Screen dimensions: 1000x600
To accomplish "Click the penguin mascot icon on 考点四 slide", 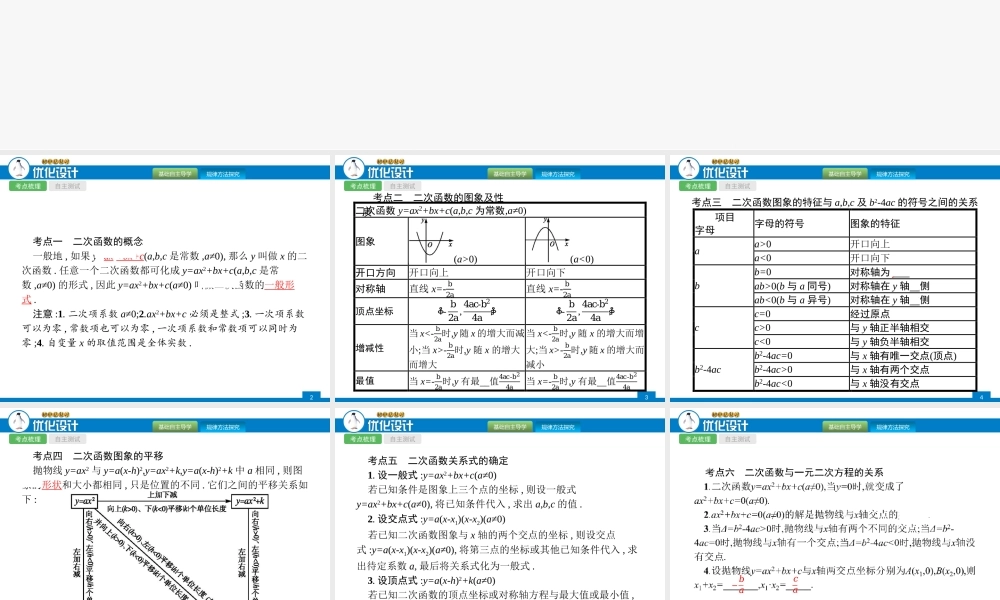I will [x=19, y=421].
